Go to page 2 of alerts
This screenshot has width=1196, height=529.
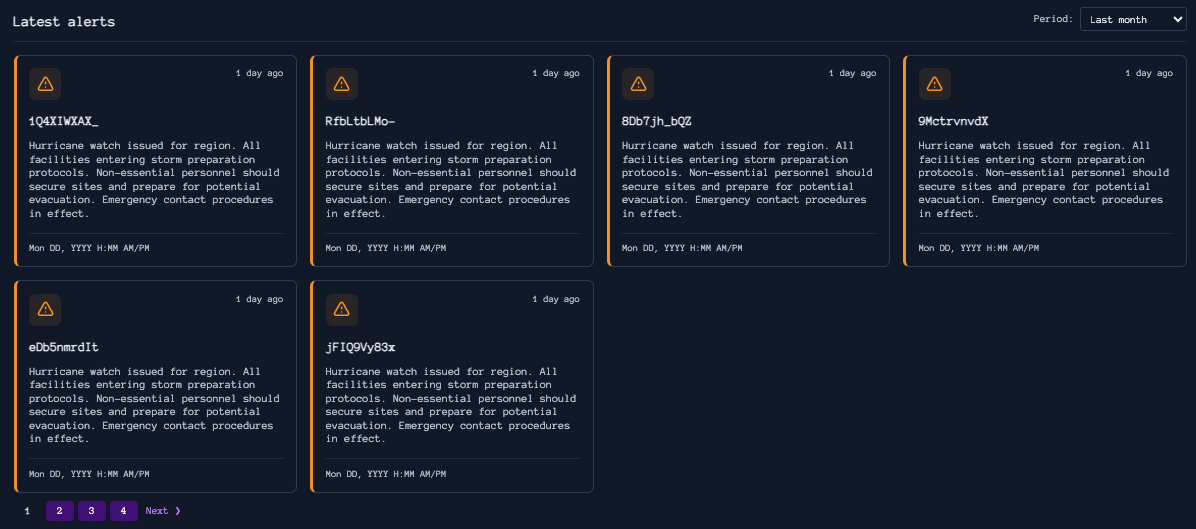(x=59, y=511)
